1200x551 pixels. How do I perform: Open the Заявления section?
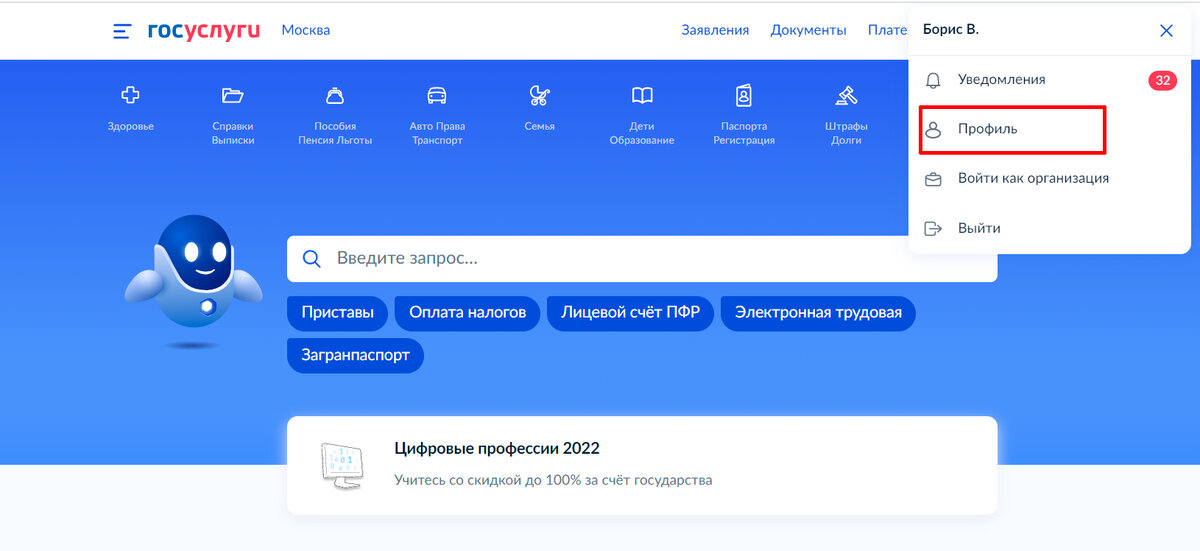click(x=715, y=30)
